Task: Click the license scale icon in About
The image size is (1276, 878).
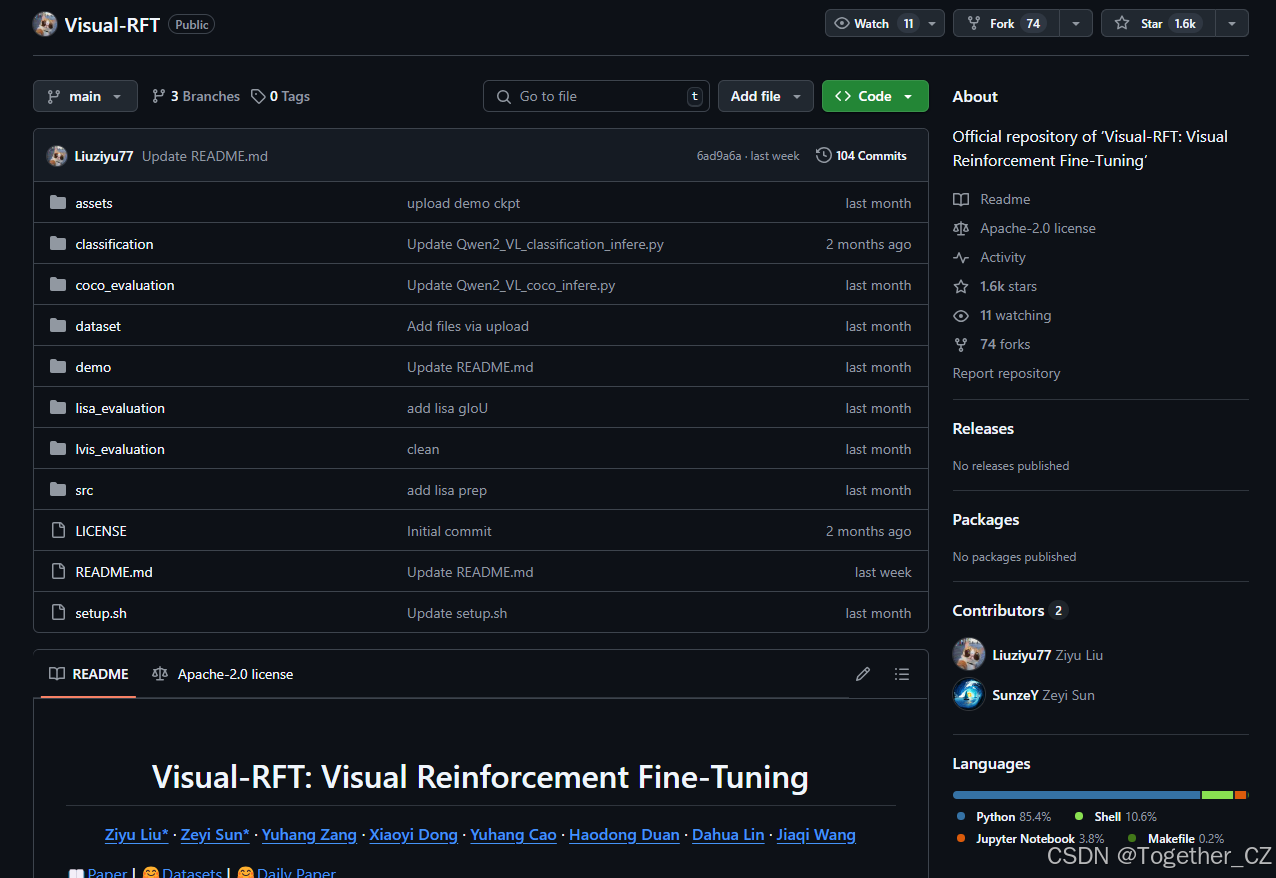Action: click(x=961, y=228)
